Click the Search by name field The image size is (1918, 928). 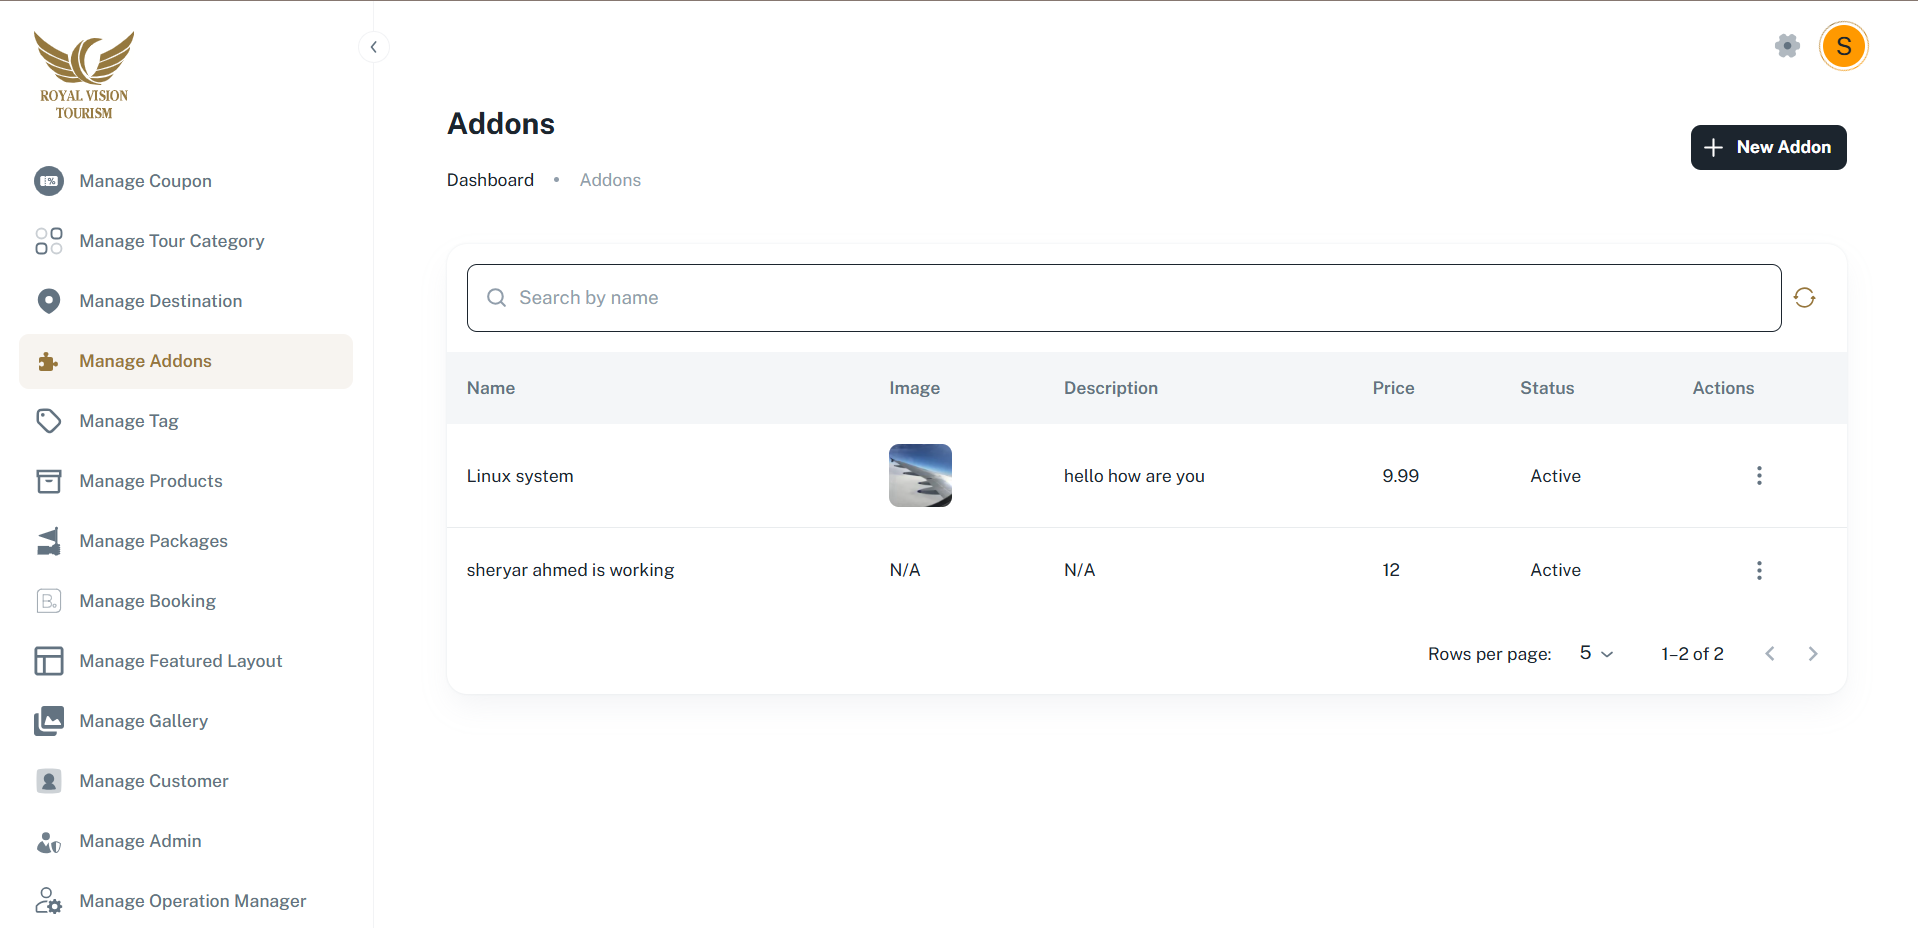point(1123,298)
